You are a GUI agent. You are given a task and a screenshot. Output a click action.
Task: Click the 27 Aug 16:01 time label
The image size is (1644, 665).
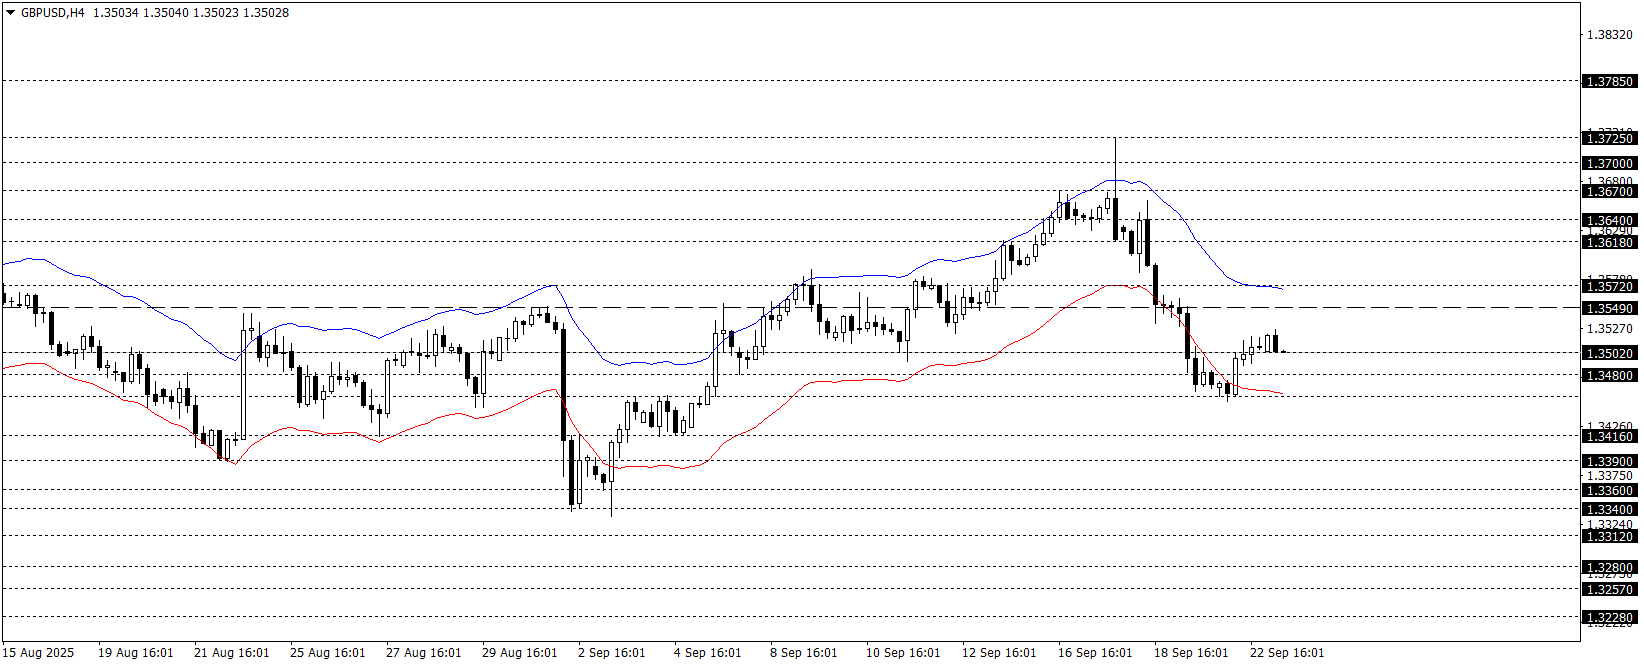423,653
